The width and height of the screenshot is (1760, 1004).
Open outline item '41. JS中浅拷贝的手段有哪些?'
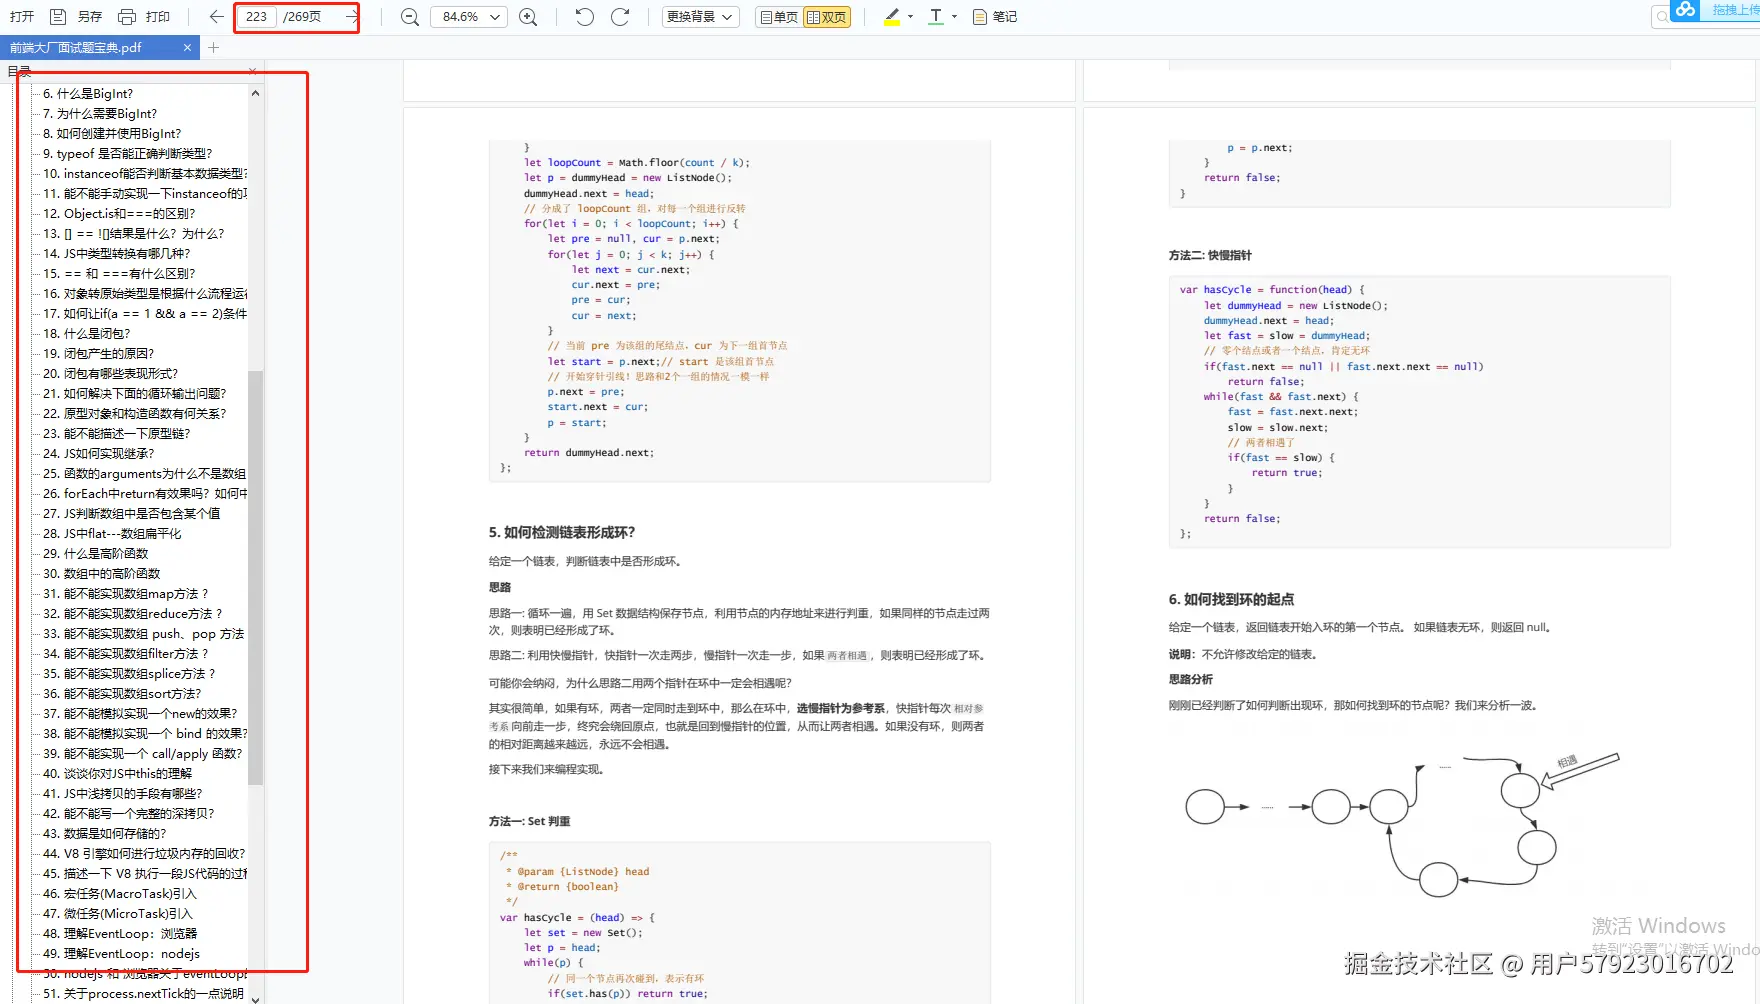point(123,794)
